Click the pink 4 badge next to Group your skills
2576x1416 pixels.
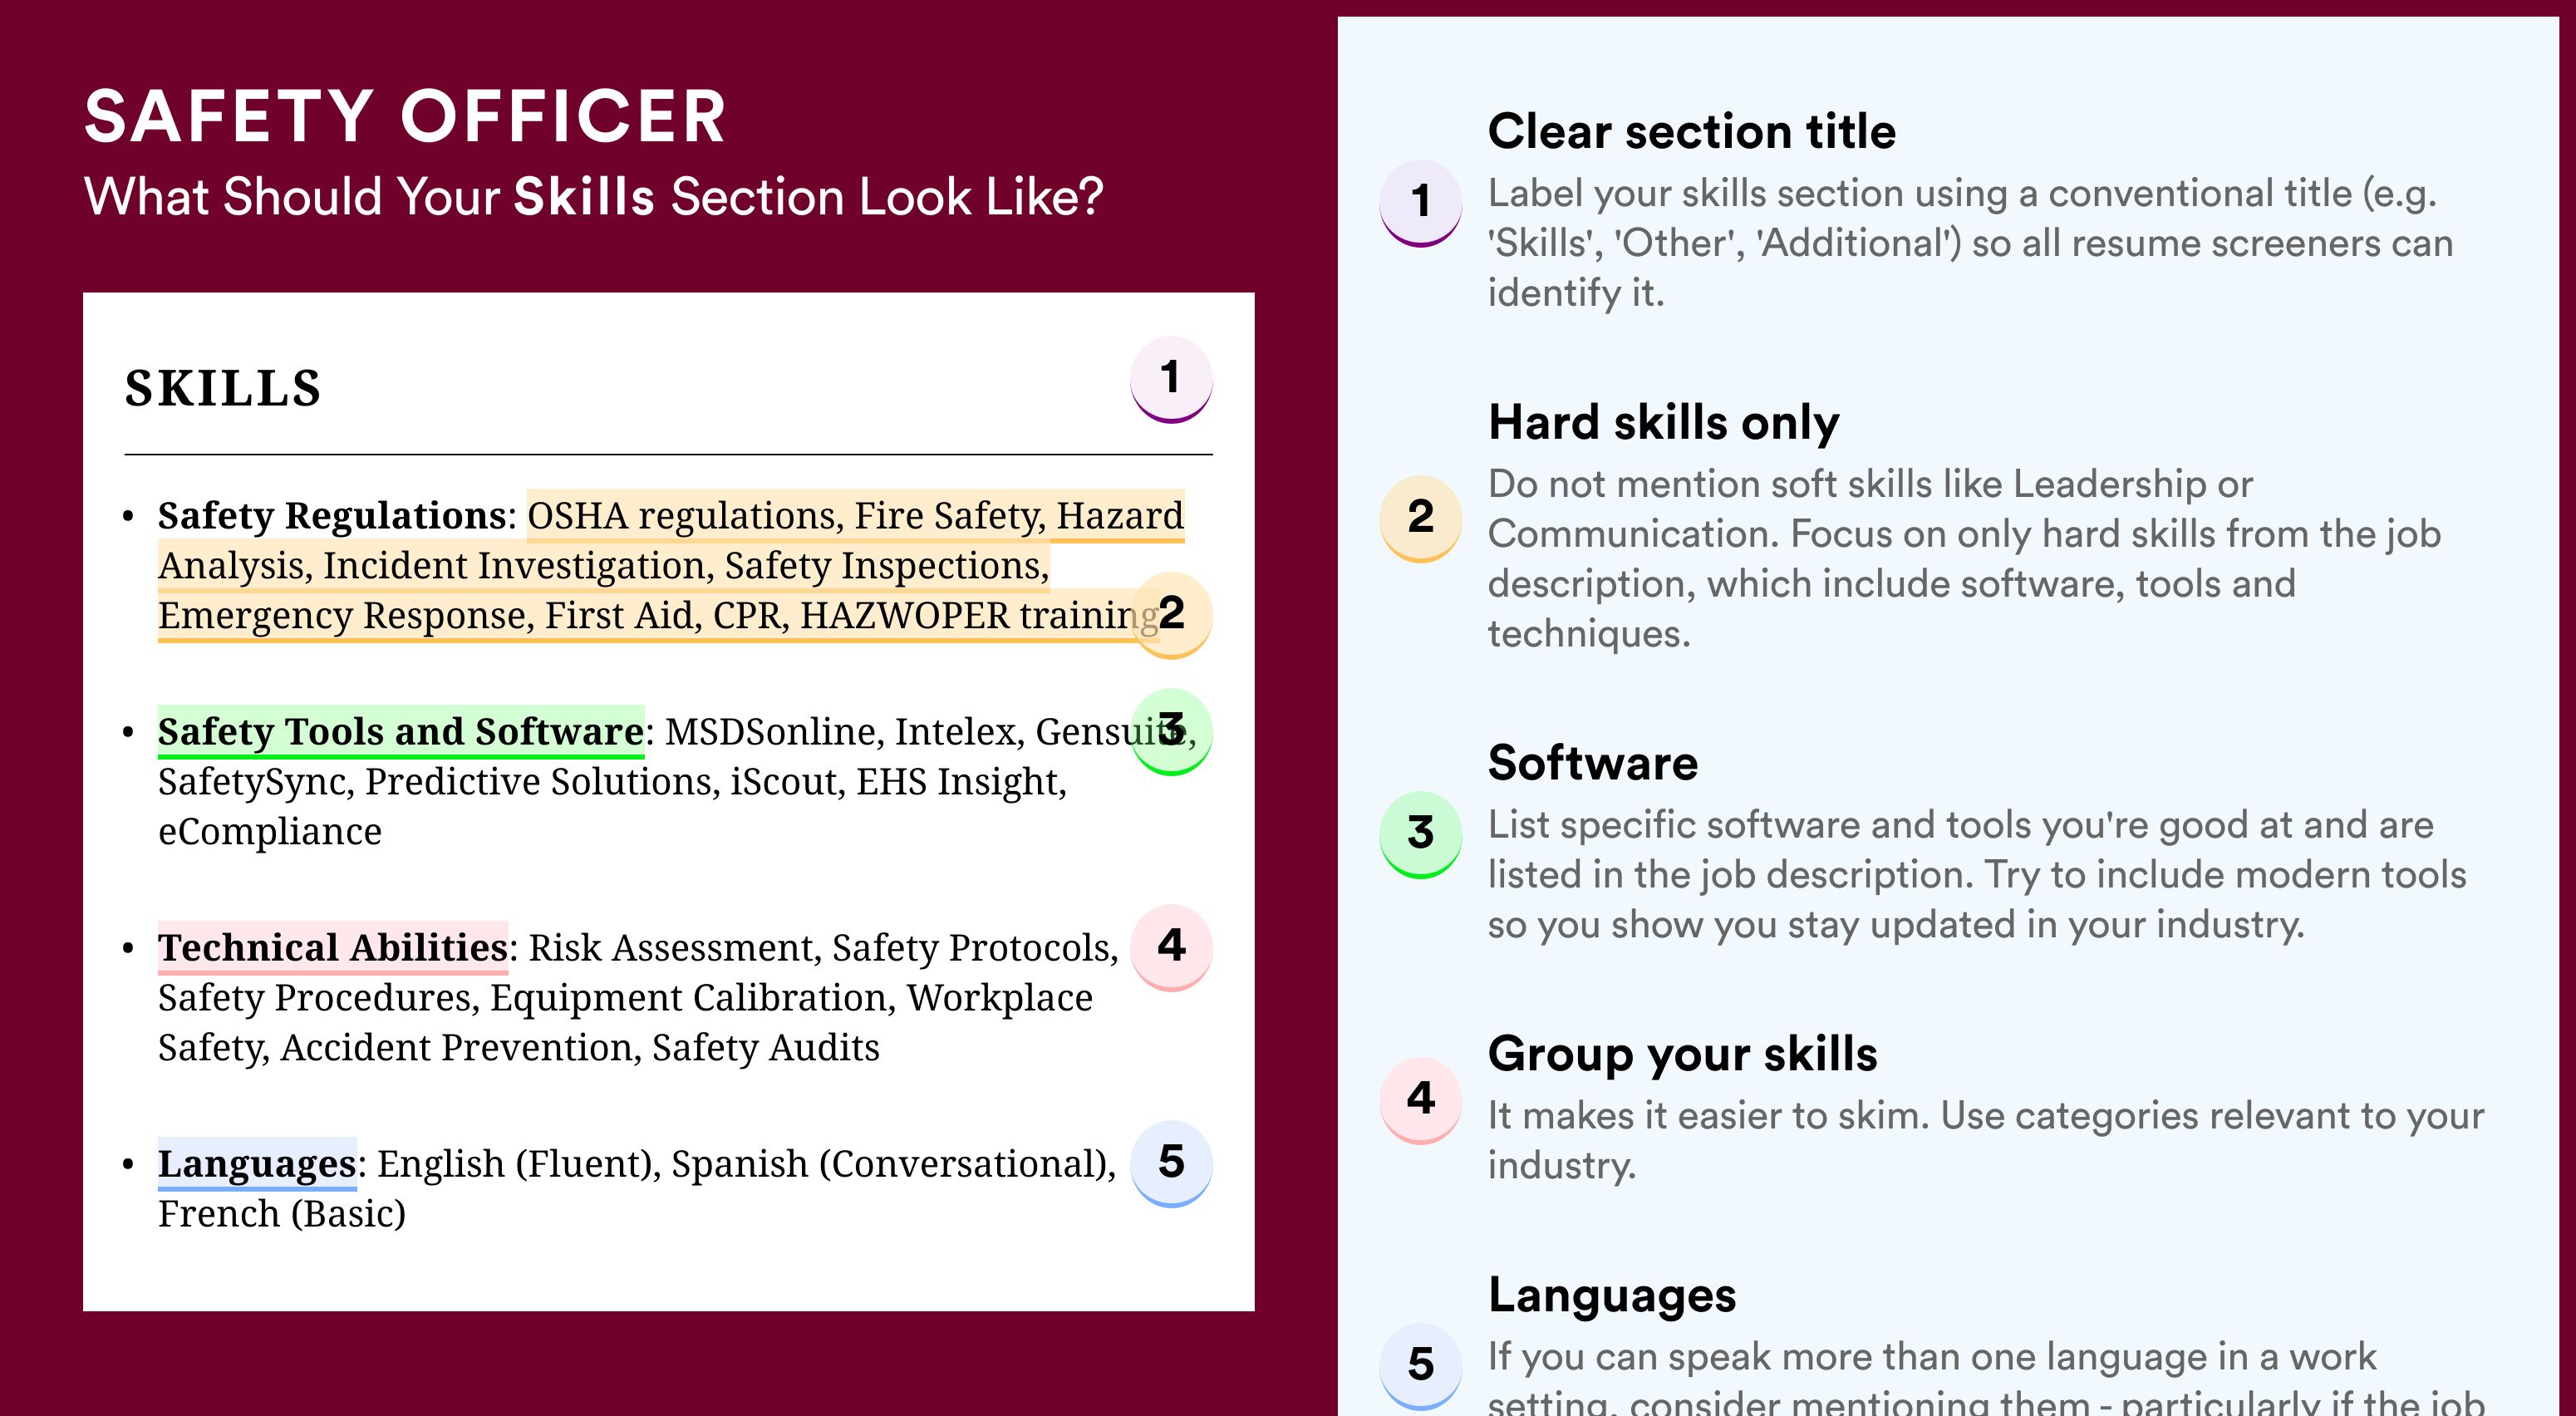pyautogui.click(x=1420, y=1100)
